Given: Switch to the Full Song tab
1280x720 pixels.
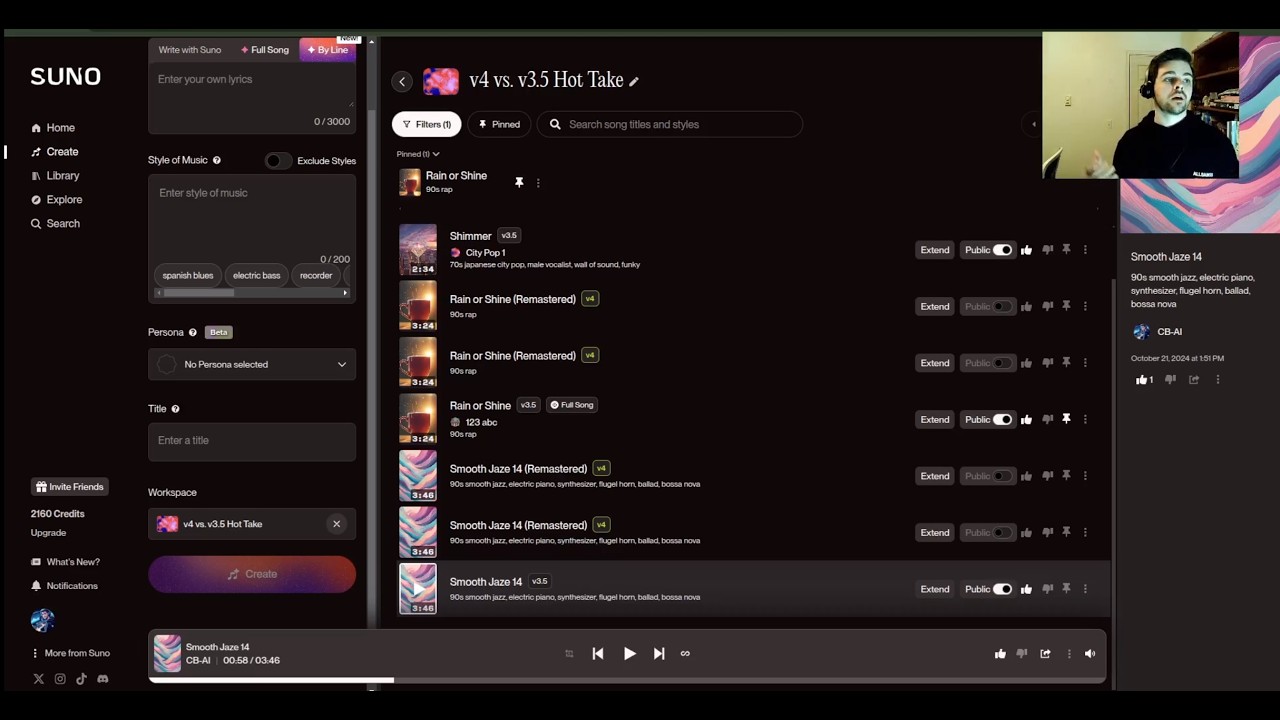Looking at the screenshot, I should [x=265, y=50].
